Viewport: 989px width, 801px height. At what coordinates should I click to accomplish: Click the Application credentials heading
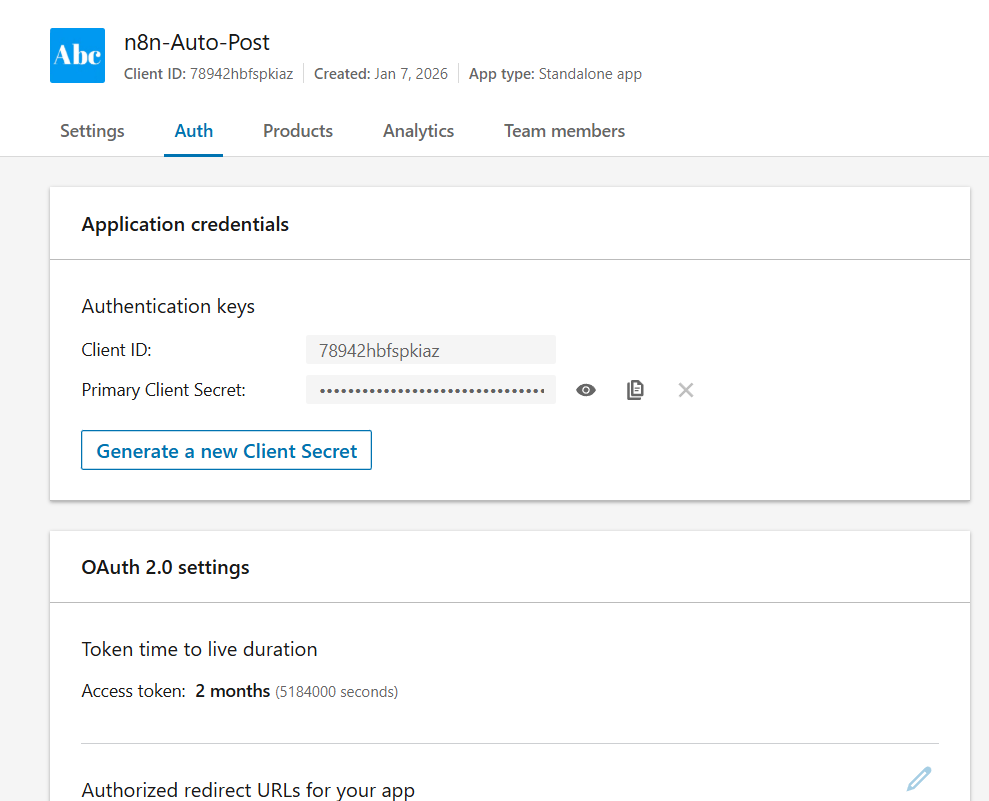point(185,224)
